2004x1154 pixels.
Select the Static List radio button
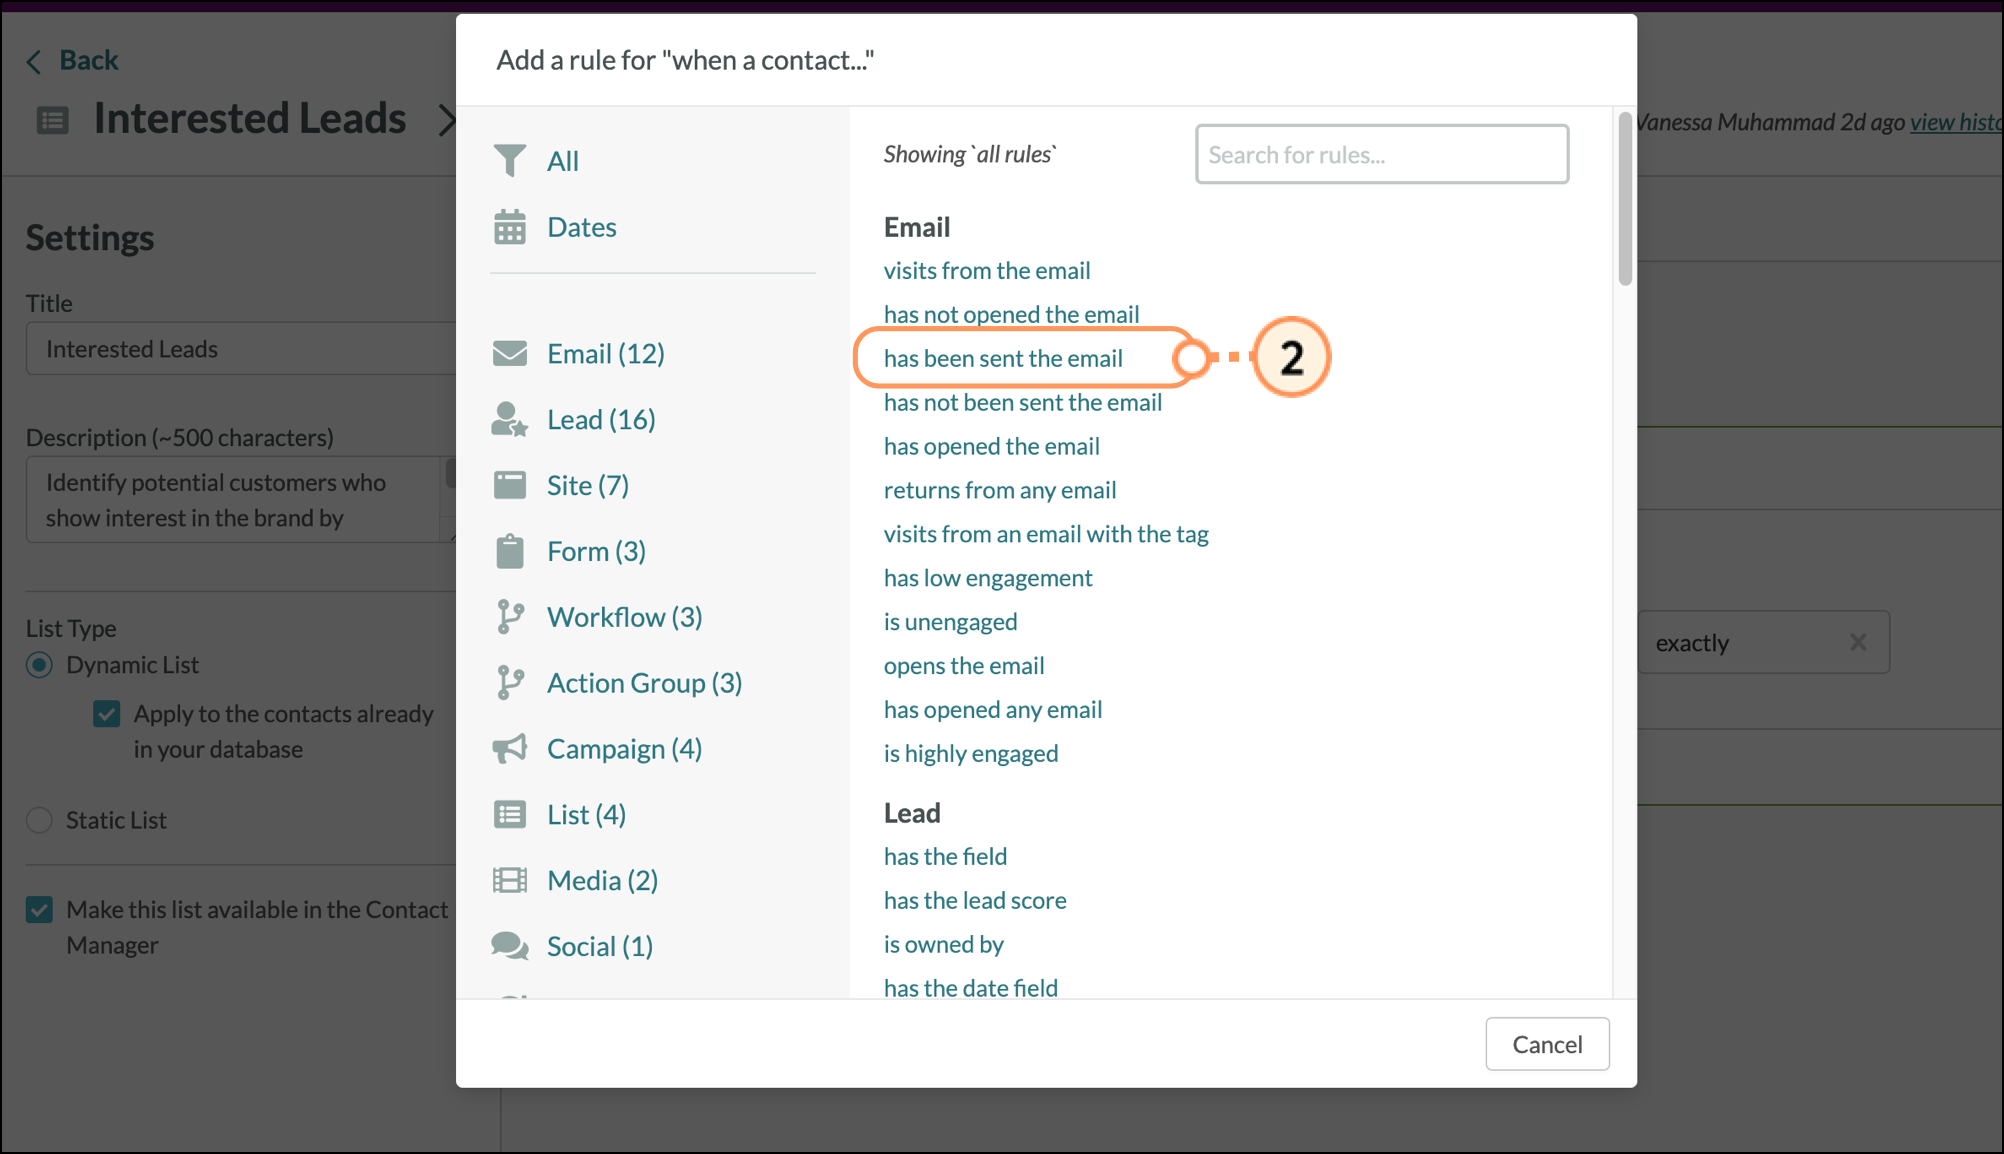[40, 820]
